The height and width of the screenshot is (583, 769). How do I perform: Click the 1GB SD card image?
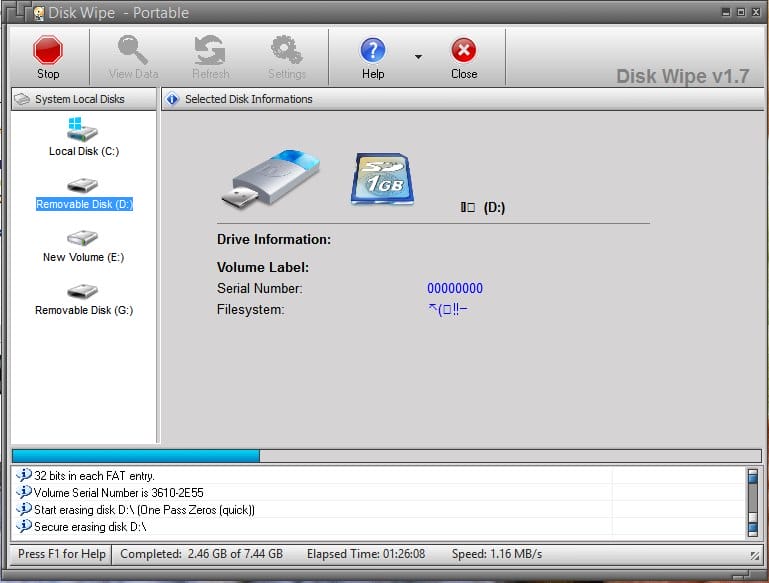coord(382,179)
